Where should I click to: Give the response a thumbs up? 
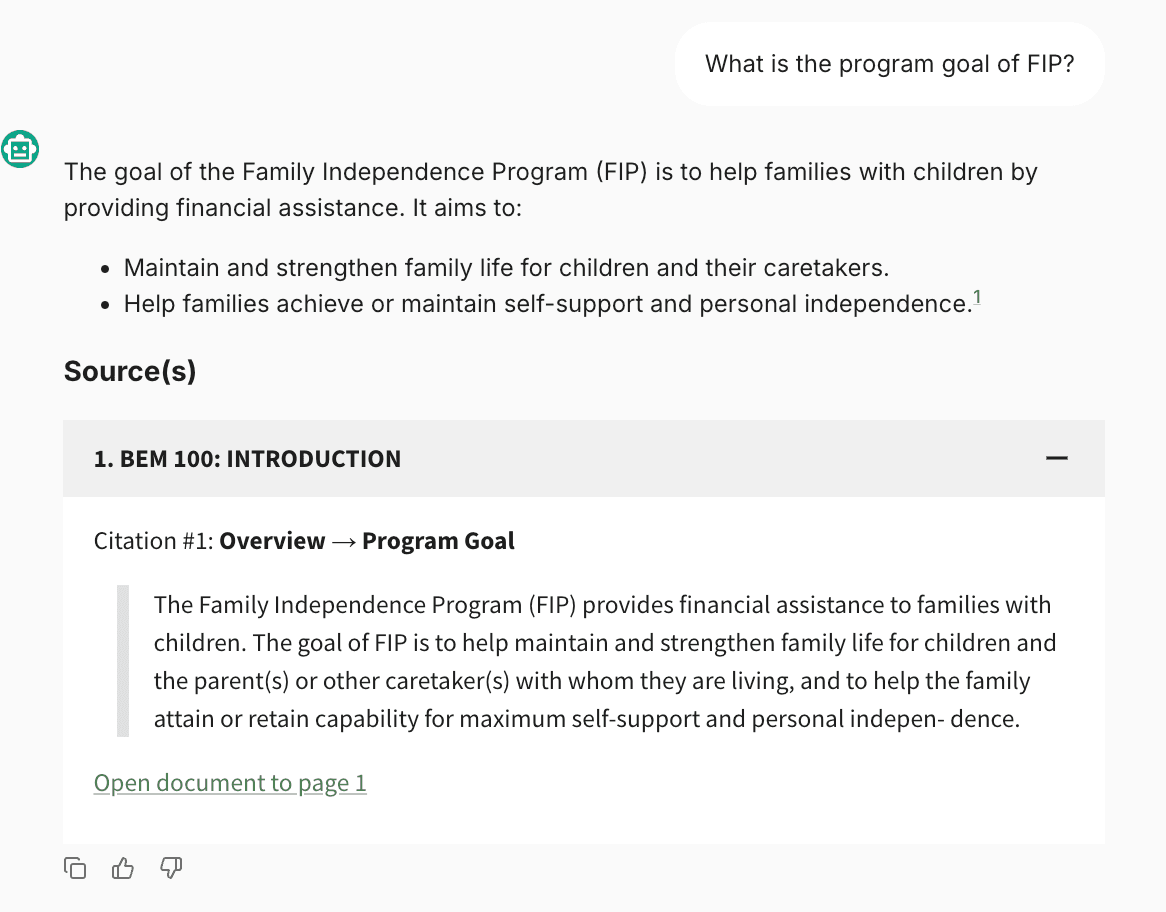(123, 868)
